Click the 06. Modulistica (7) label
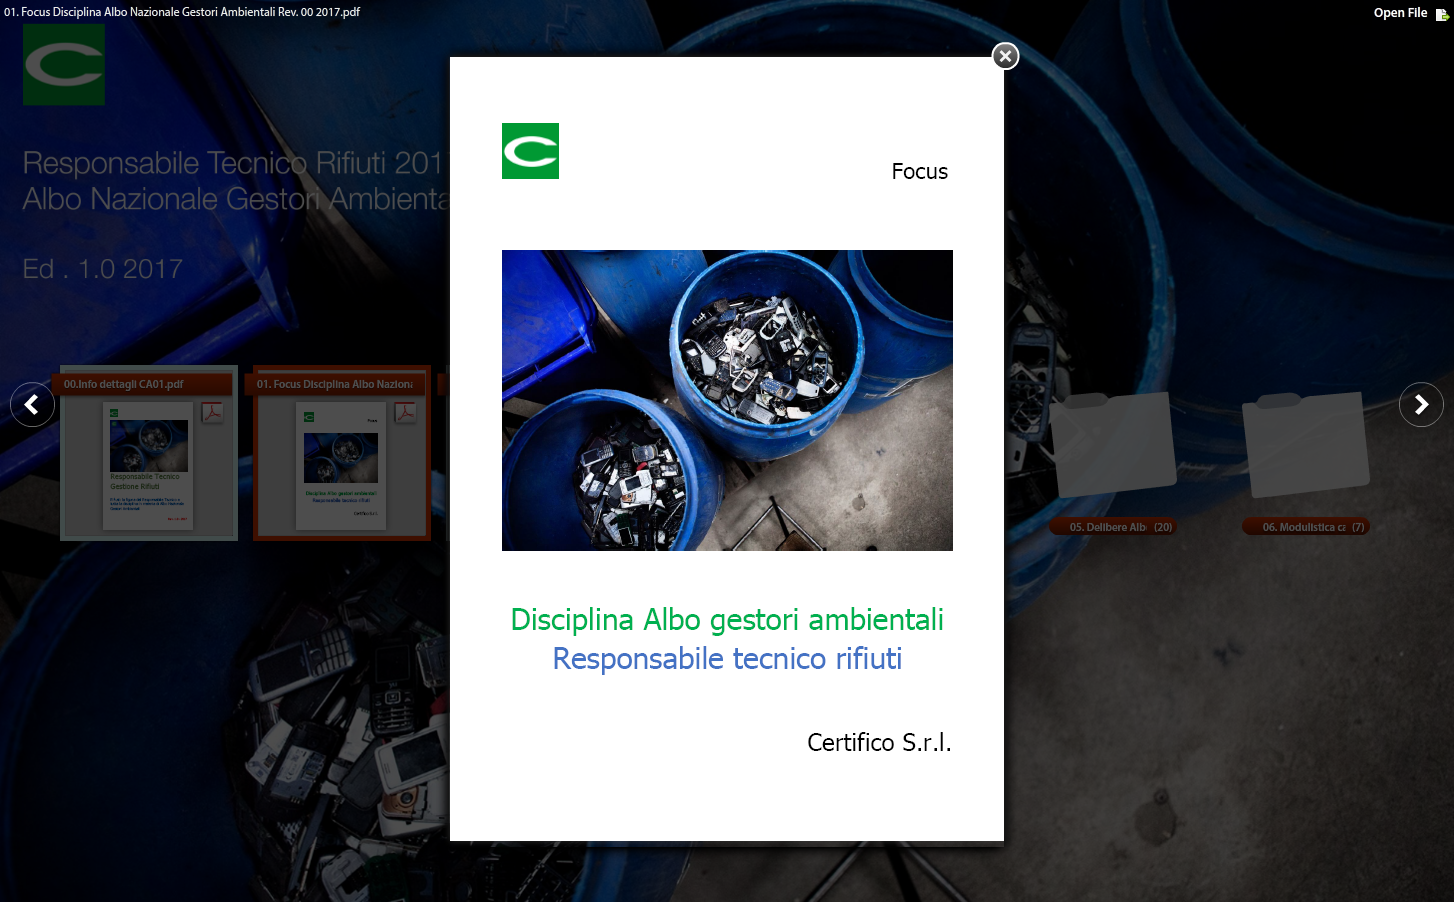 point(1305,527)
